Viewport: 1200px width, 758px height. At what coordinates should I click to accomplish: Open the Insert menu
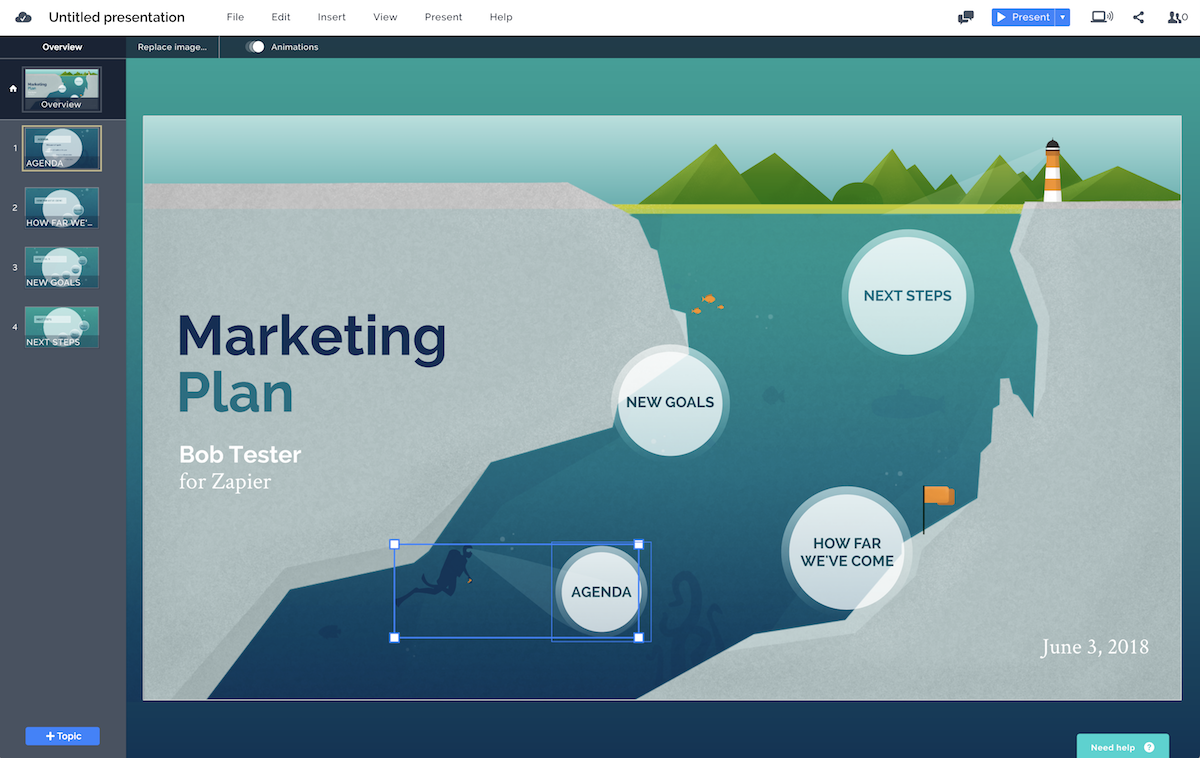pyautogui.click(x=331, y=17)
